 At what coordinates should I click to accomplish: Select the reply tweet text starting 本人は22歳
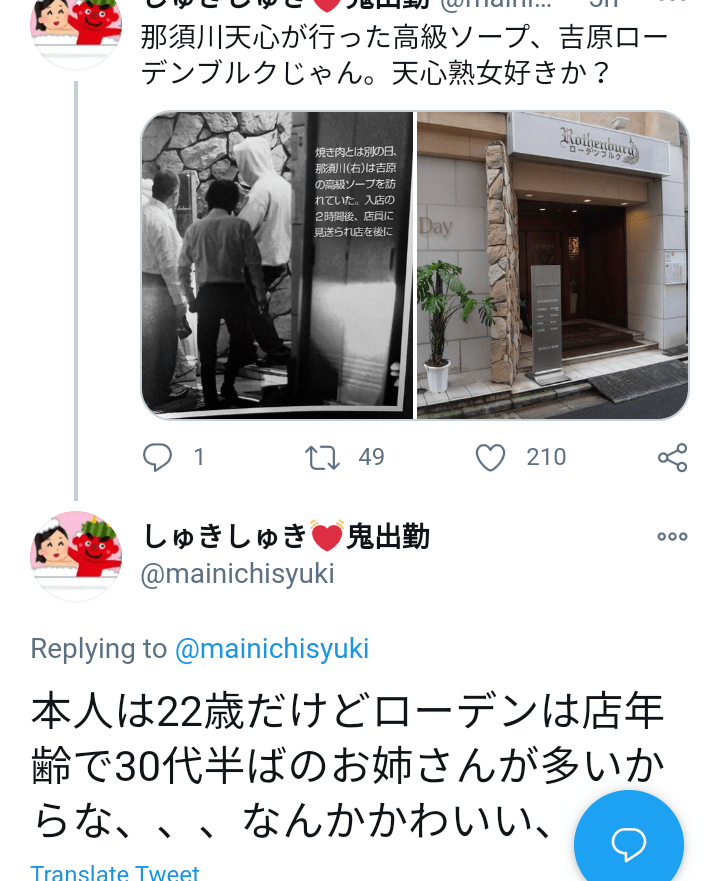tap(347, 766)
